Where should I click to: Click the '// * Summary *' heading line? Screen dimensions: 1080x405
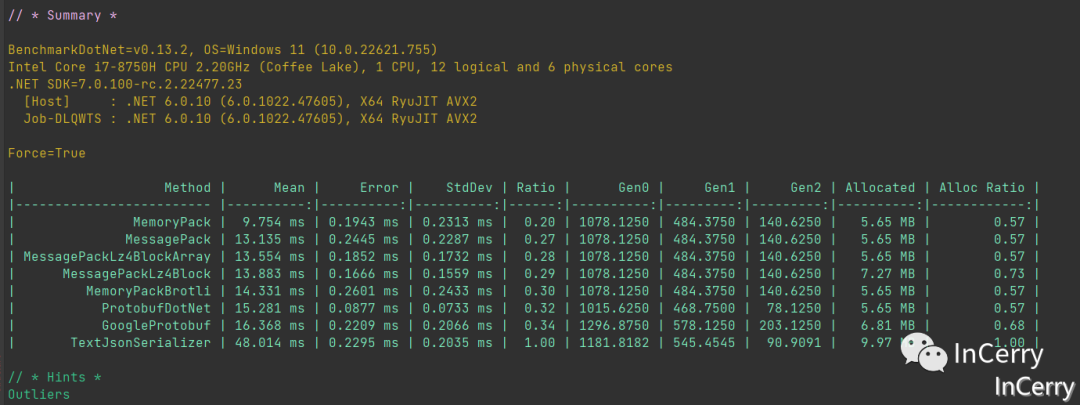pyautogui.click(x=62, y=15)
